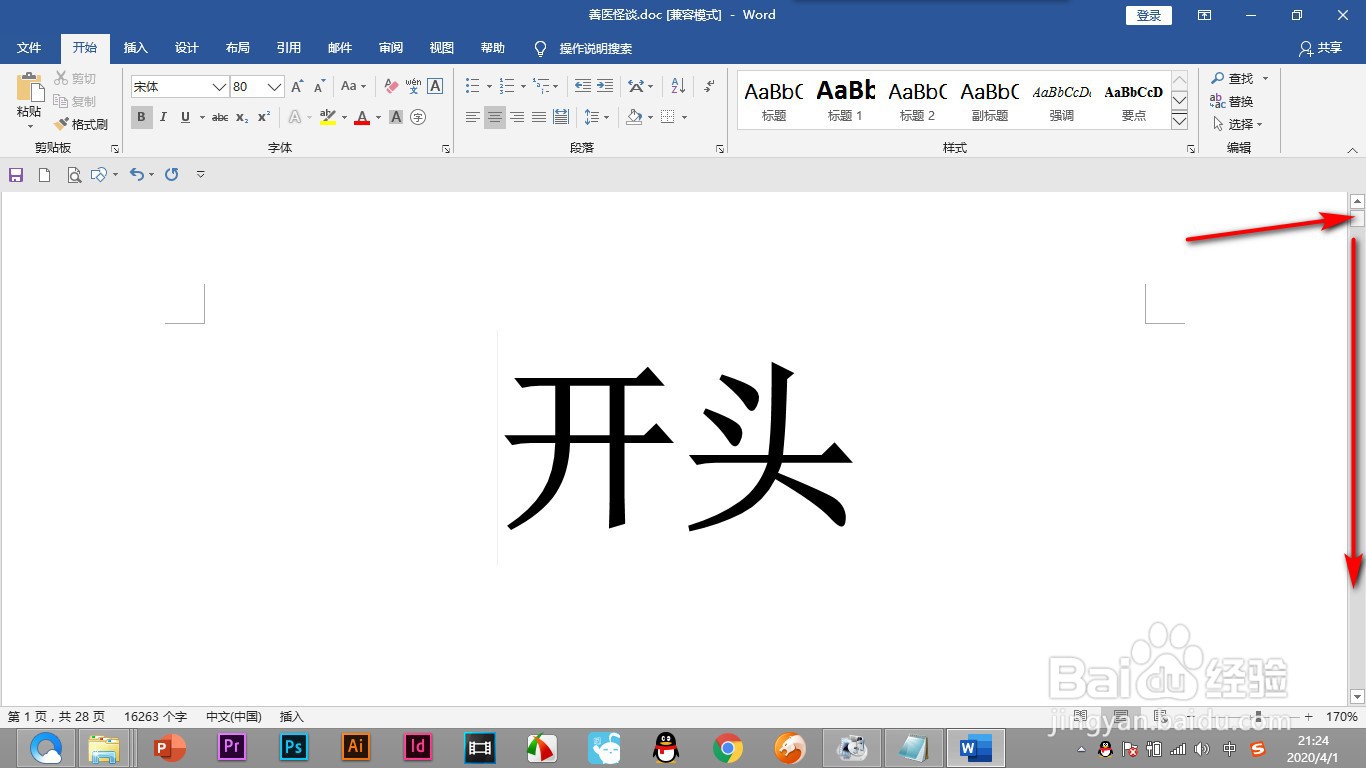Expand the bullets list dropdown arrow

click(489, 87)
